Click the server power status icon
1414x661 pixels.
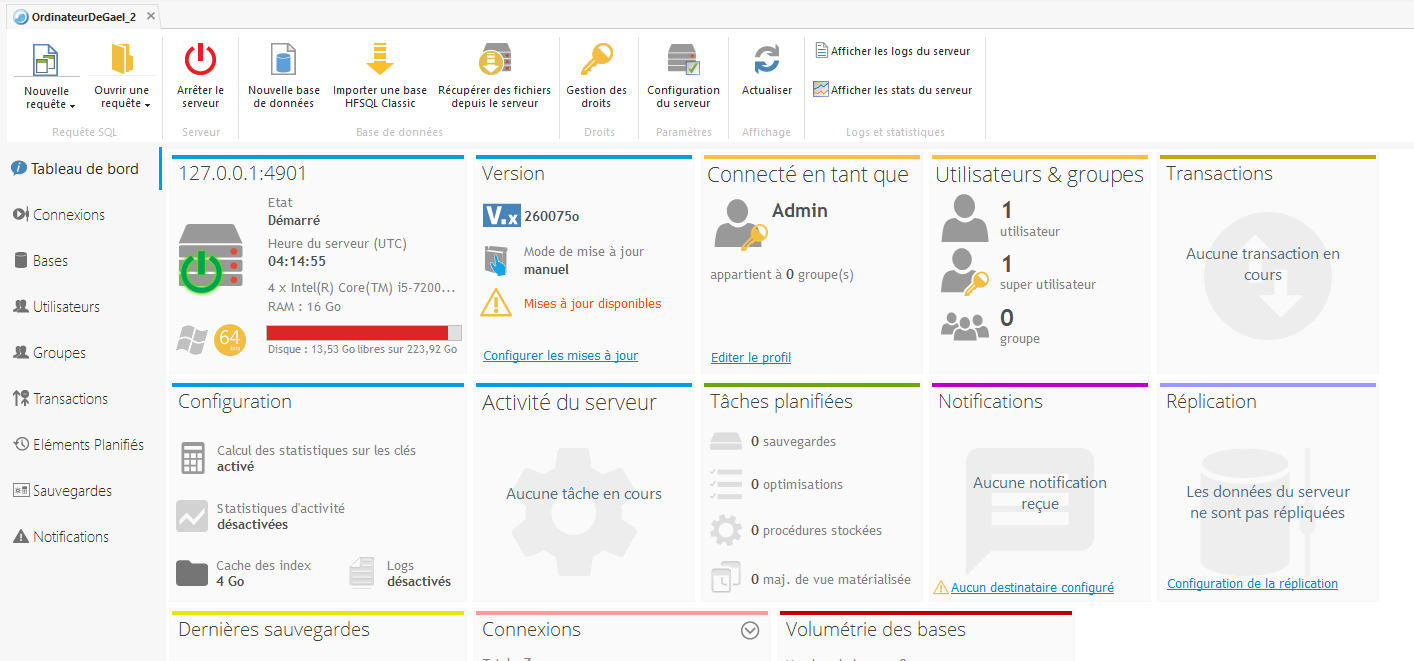202,271
